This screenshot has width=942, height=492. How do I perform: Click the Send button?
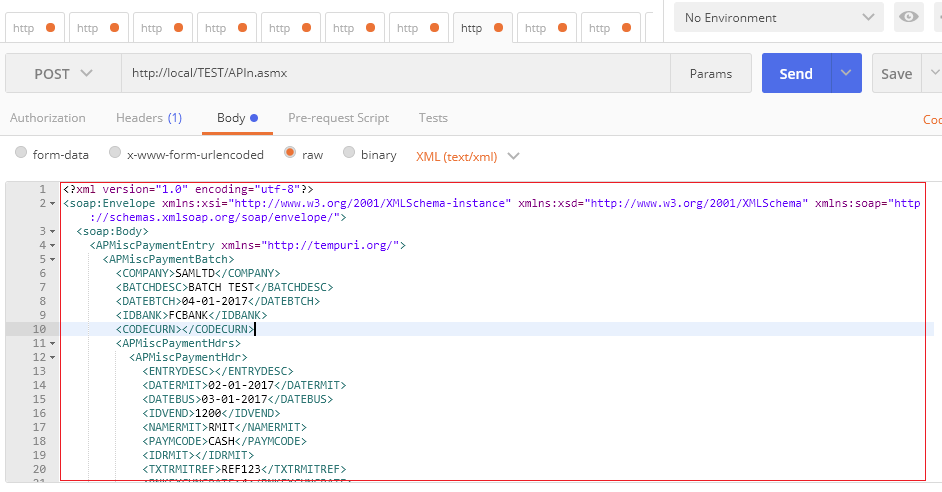click(x=796, y=73)
